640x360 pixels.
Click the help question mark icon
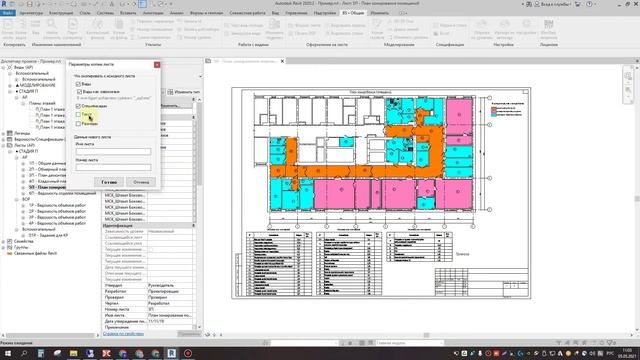589,4
